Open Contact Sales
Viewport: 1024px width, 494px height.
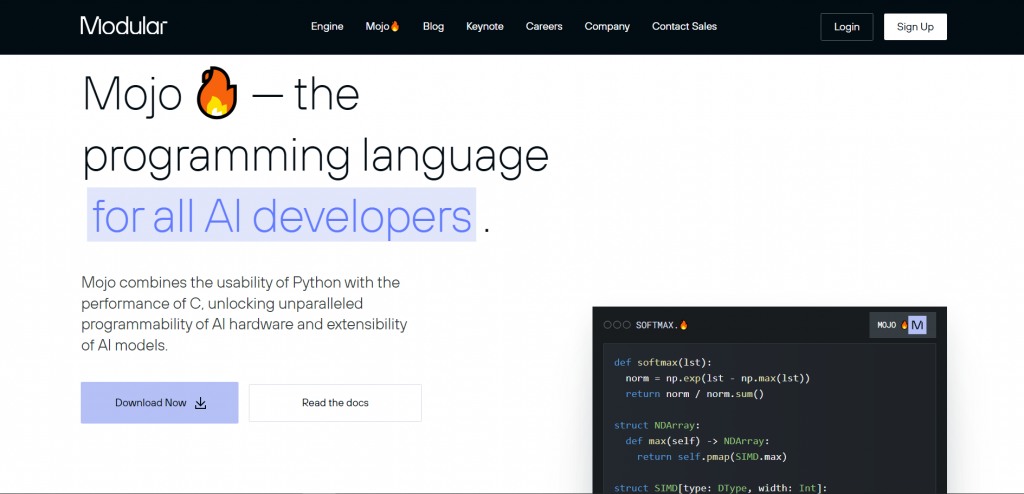click(x=684, y=27)
